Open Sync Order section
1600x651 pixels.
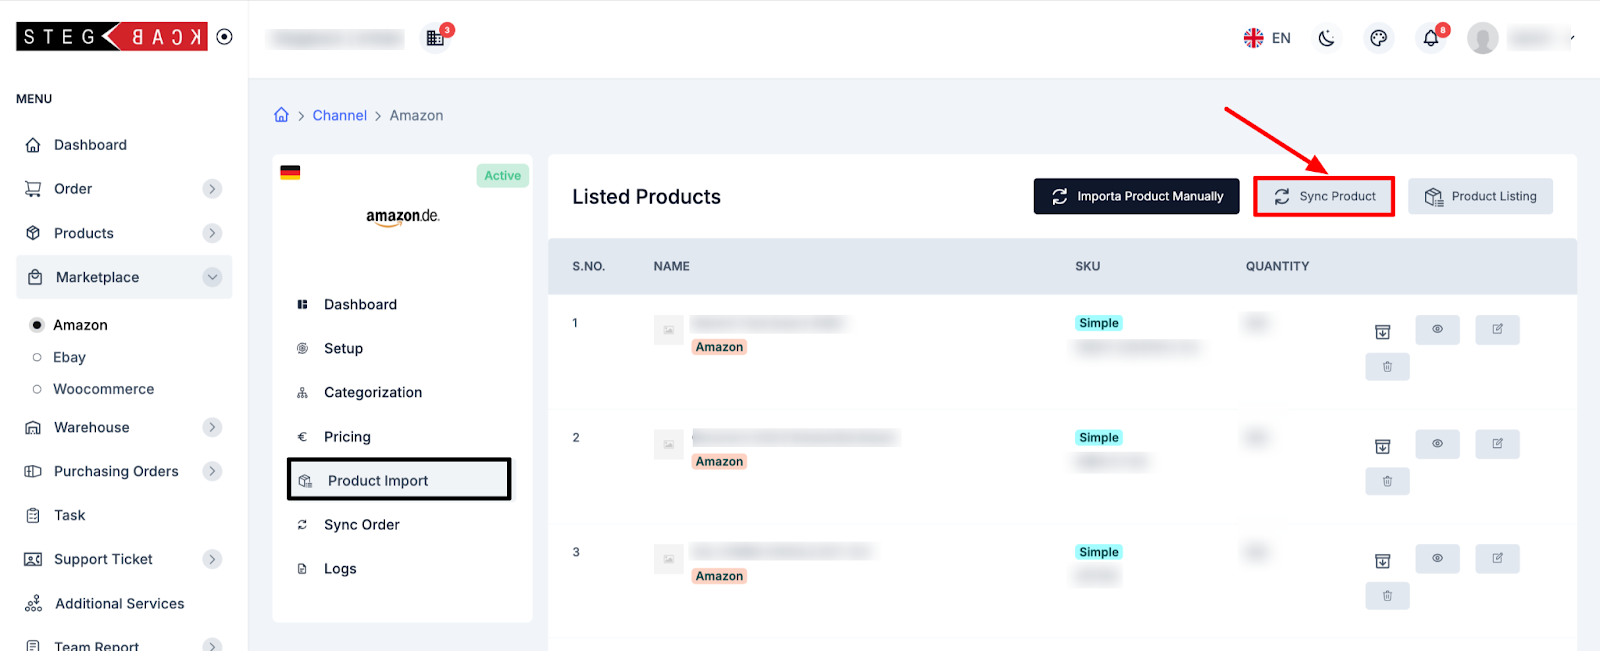[361, 525]
